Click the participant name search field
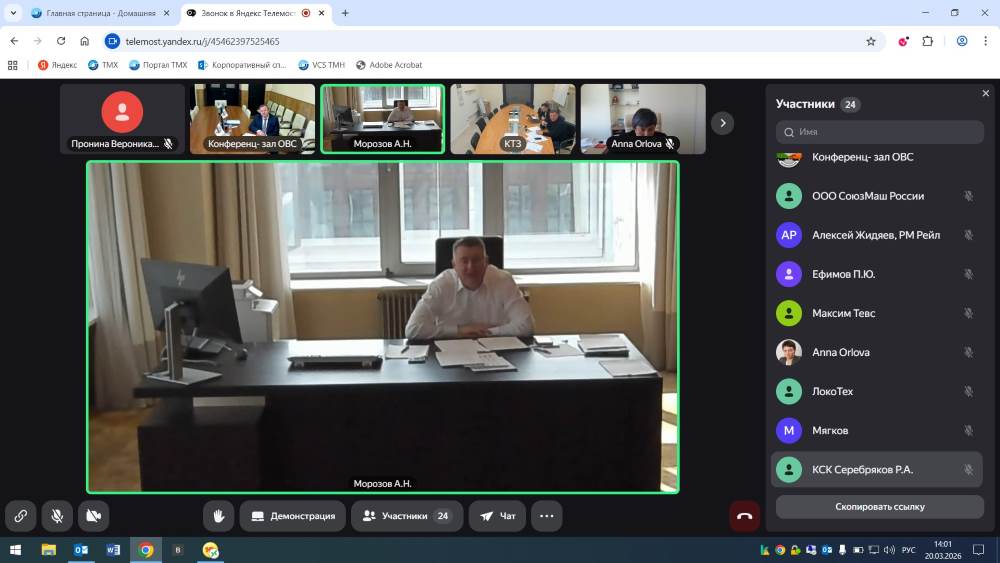1000x563 pixels. click(880, 132)
